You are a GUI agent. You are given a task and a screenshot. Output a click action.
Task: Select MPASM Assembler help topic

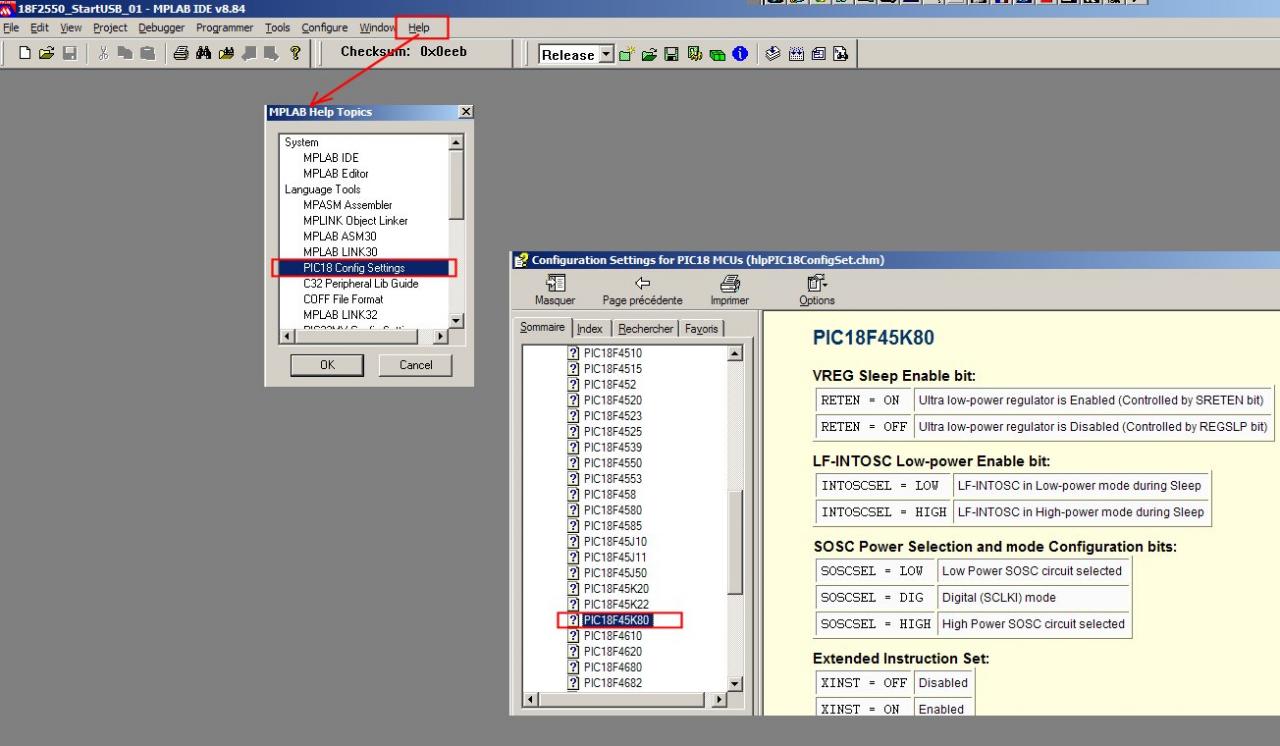coord(347,205)
